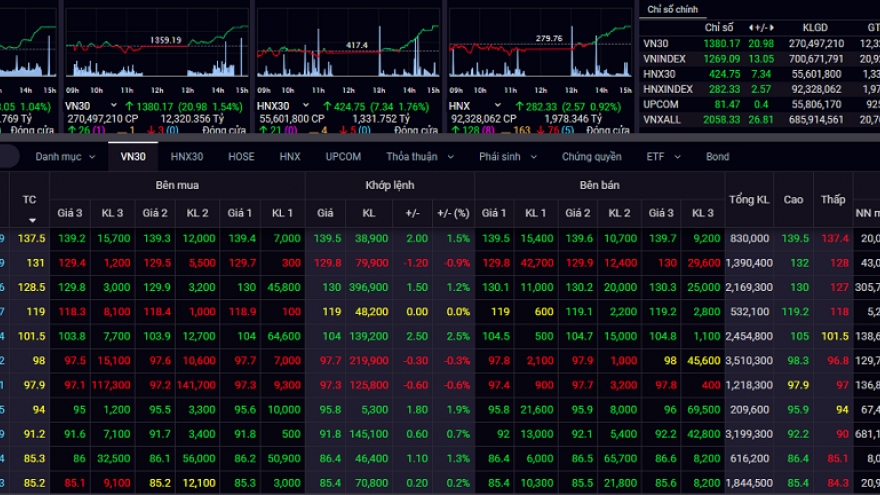Click UPCOM row in Chỉ số chính
The height and width of the screenshot is (495, 880).
pyautogui.click(x=760, y=104)
